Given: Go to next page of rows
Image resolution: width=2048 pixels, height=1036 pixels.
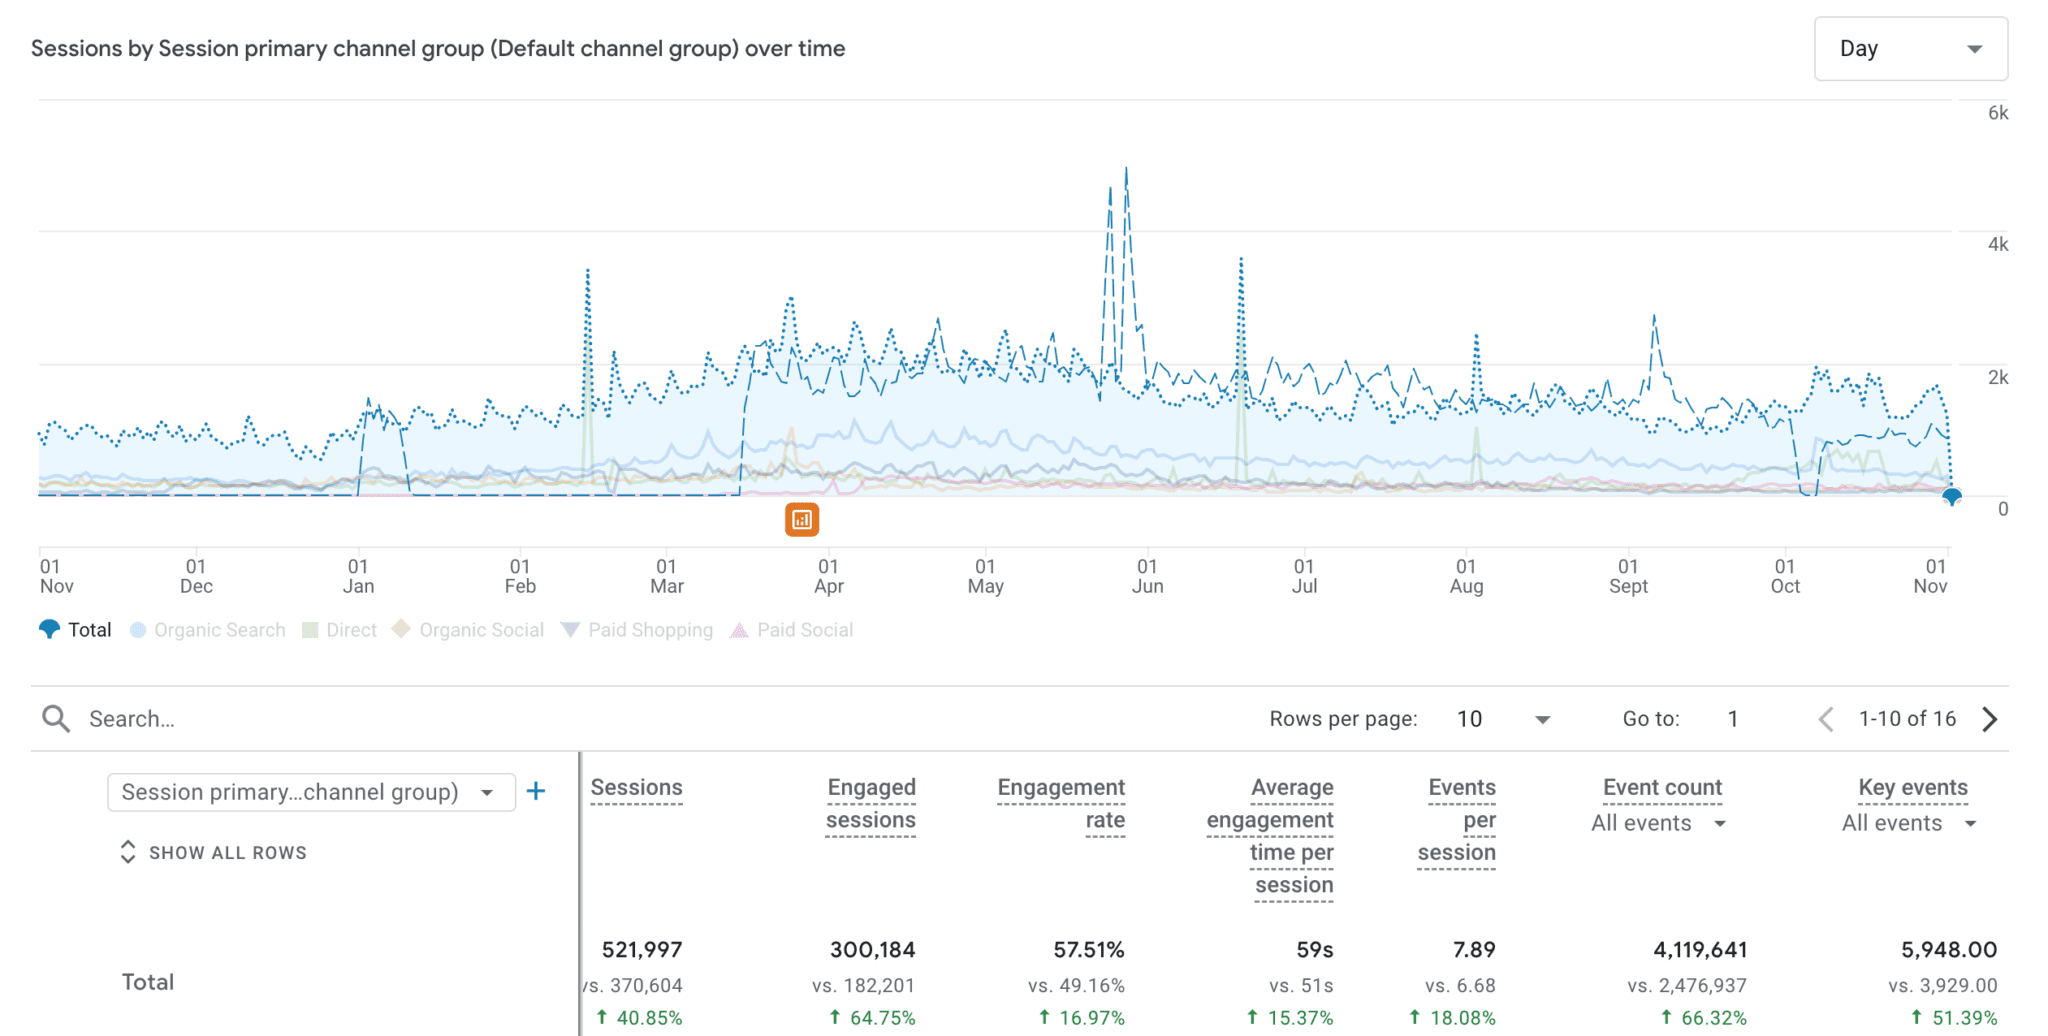Looking at the screenshot, I should pyautogui.click(x=1989, y=719).
